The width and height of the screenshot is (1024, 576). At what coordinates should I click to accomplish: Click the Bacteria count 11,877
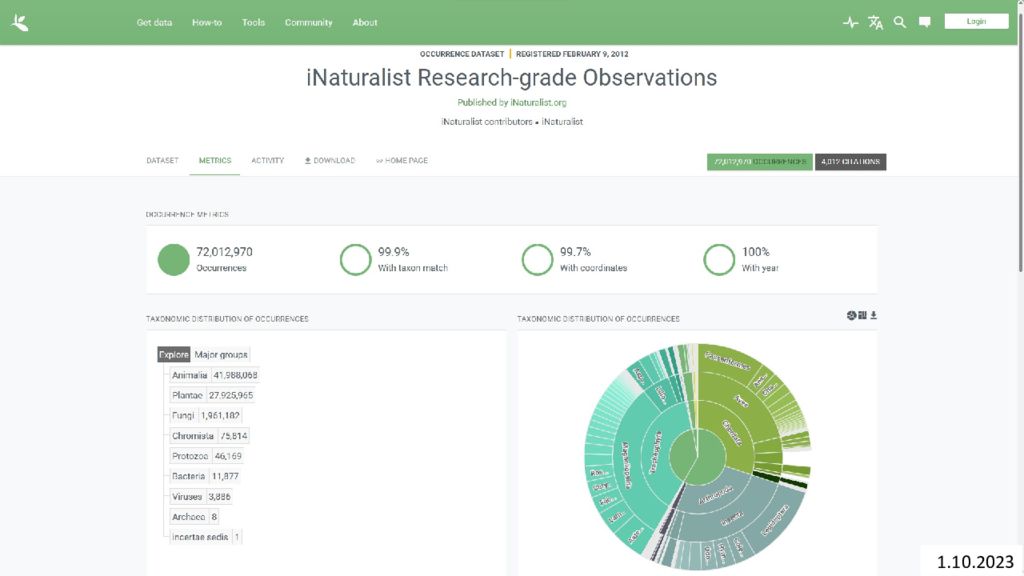click(x=225, y=476)
